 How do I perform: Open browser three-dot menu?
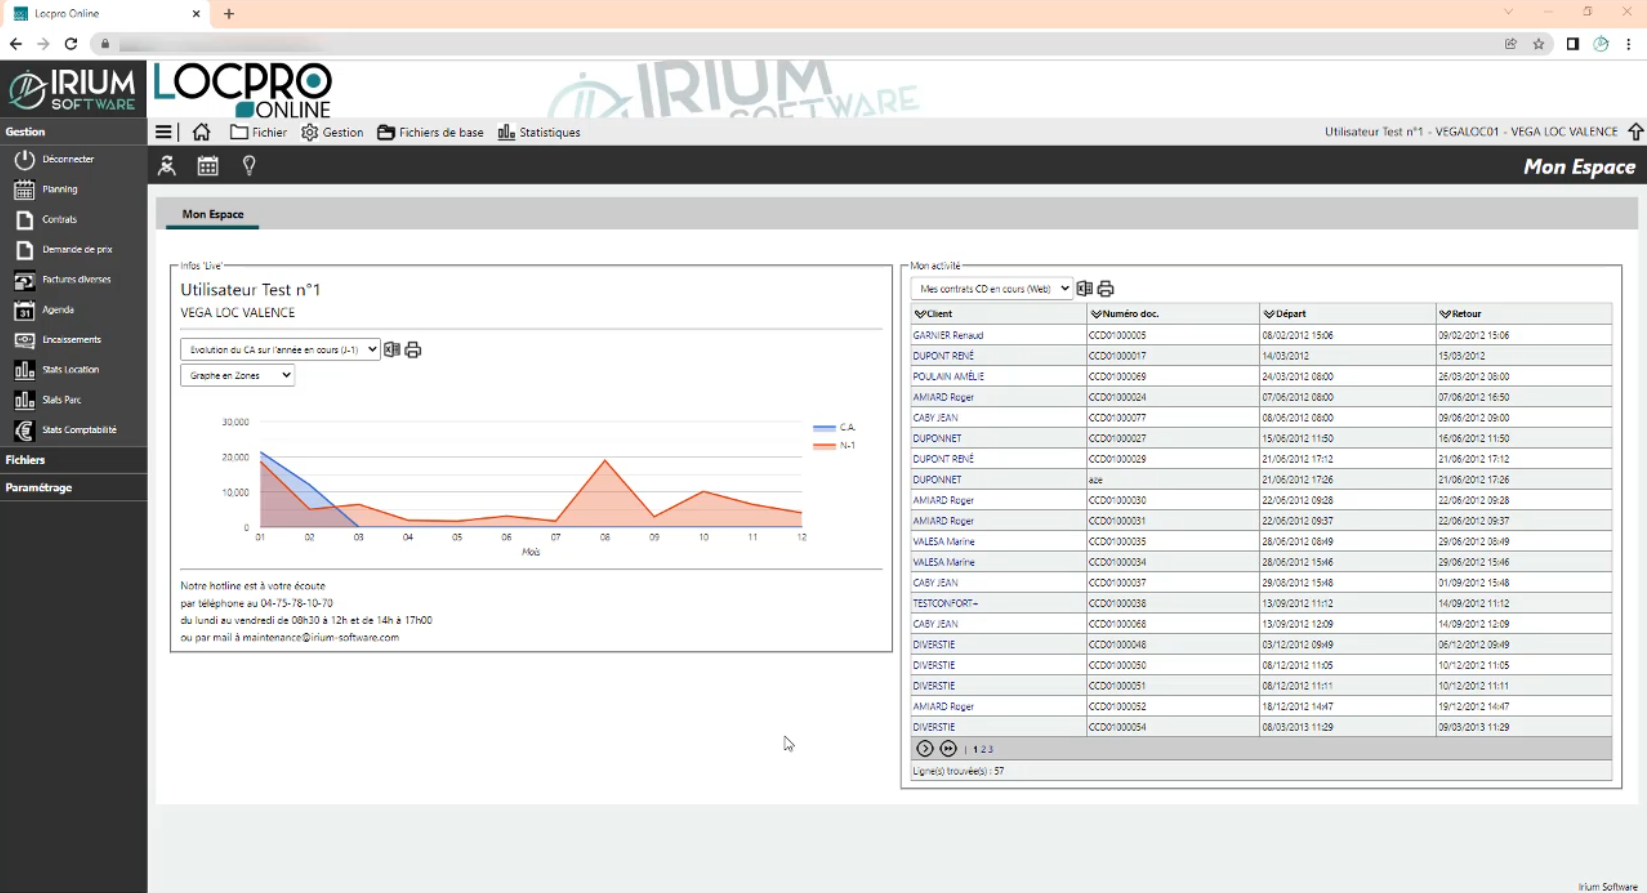(1629, 44)
